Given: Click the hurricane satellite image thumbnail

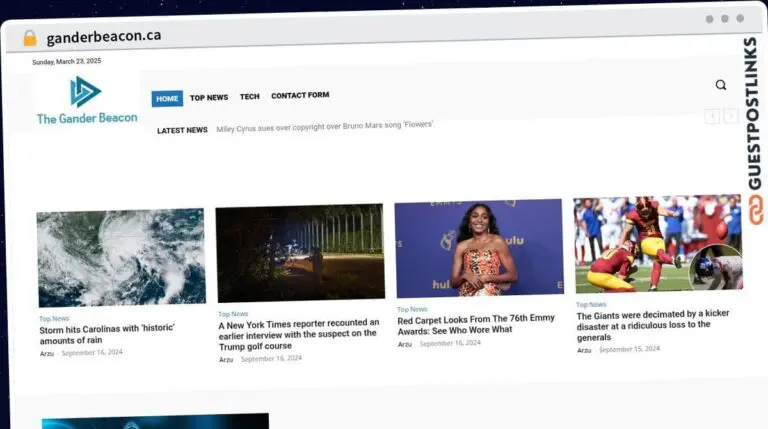Looking at the screenshot, I should tap(121, 257).
